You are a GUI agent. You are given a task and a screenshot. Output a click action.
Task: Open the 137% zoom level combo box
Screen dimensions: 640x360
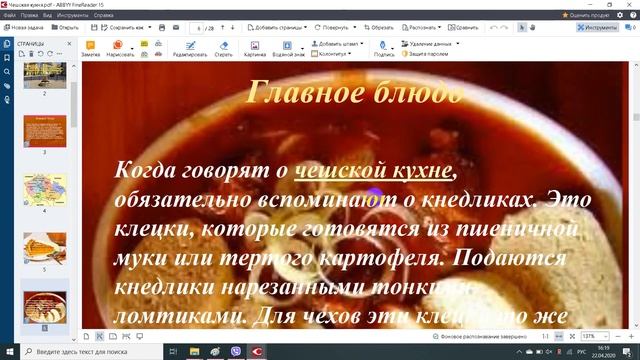(x=595, y=336)
